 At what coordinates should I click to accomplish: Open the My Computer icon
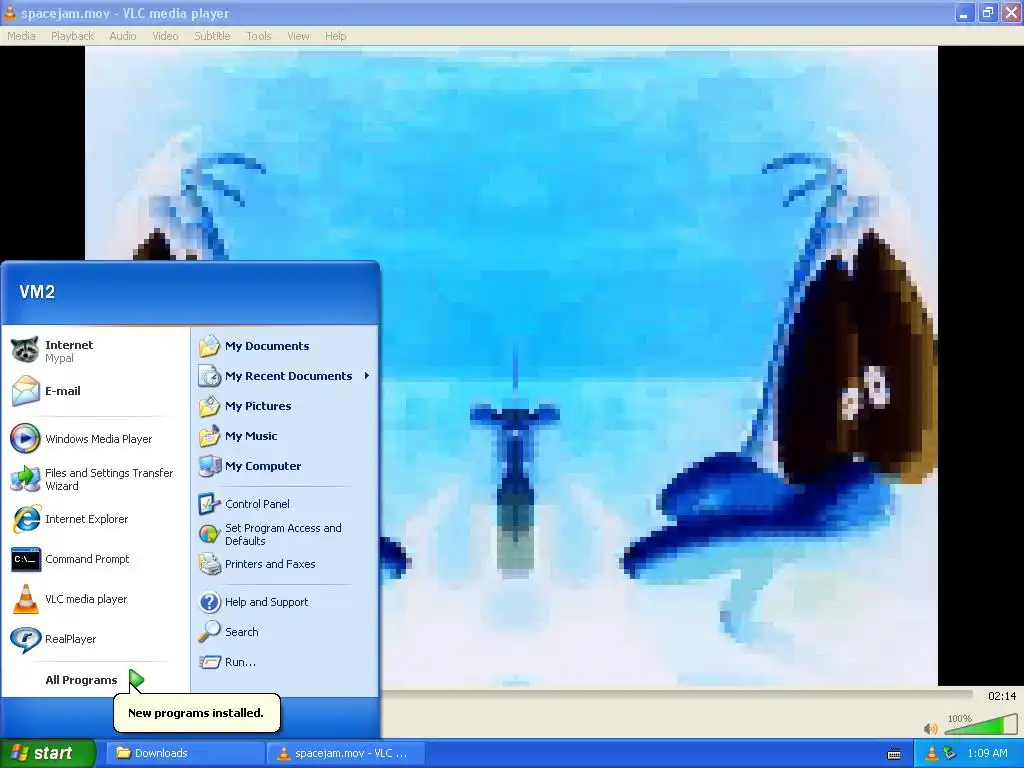click(x=210, y=466)
